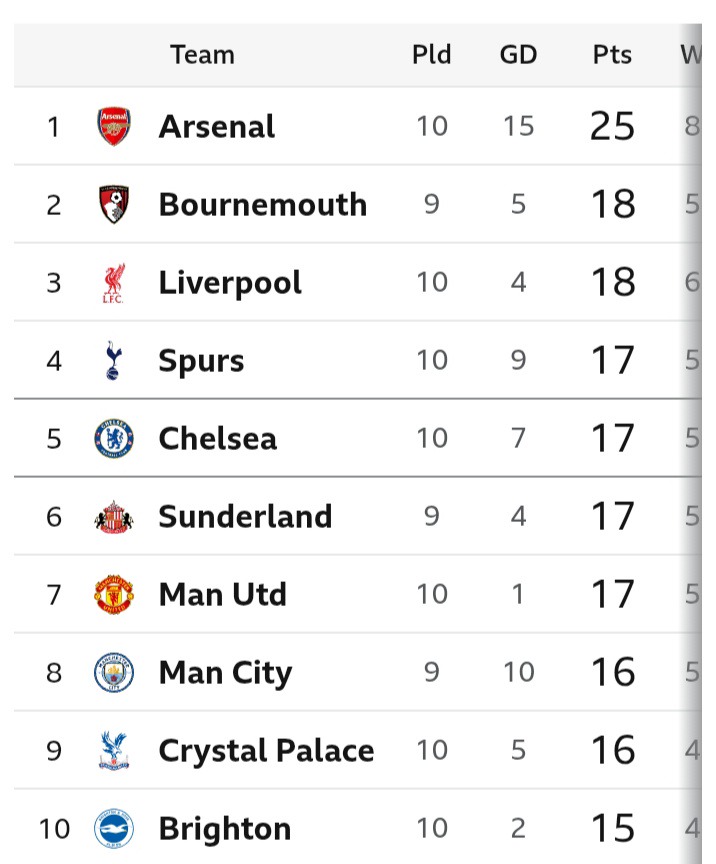Click the GD column header
Image resolution: width=716 pixels, height=864 pixels.
click(518, 54)
